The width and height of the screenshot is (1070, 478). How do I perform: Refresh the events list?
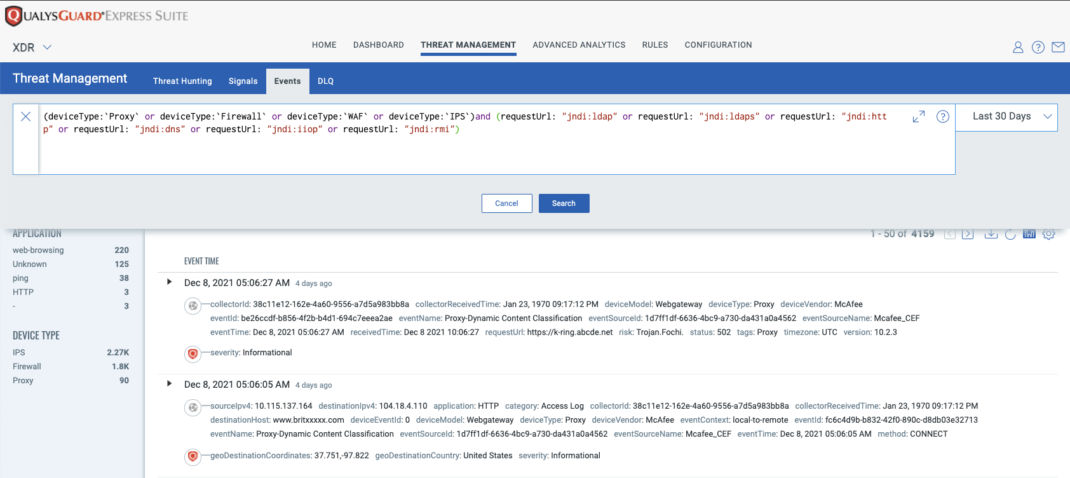pyautogui.click(x=1011, y=234)
